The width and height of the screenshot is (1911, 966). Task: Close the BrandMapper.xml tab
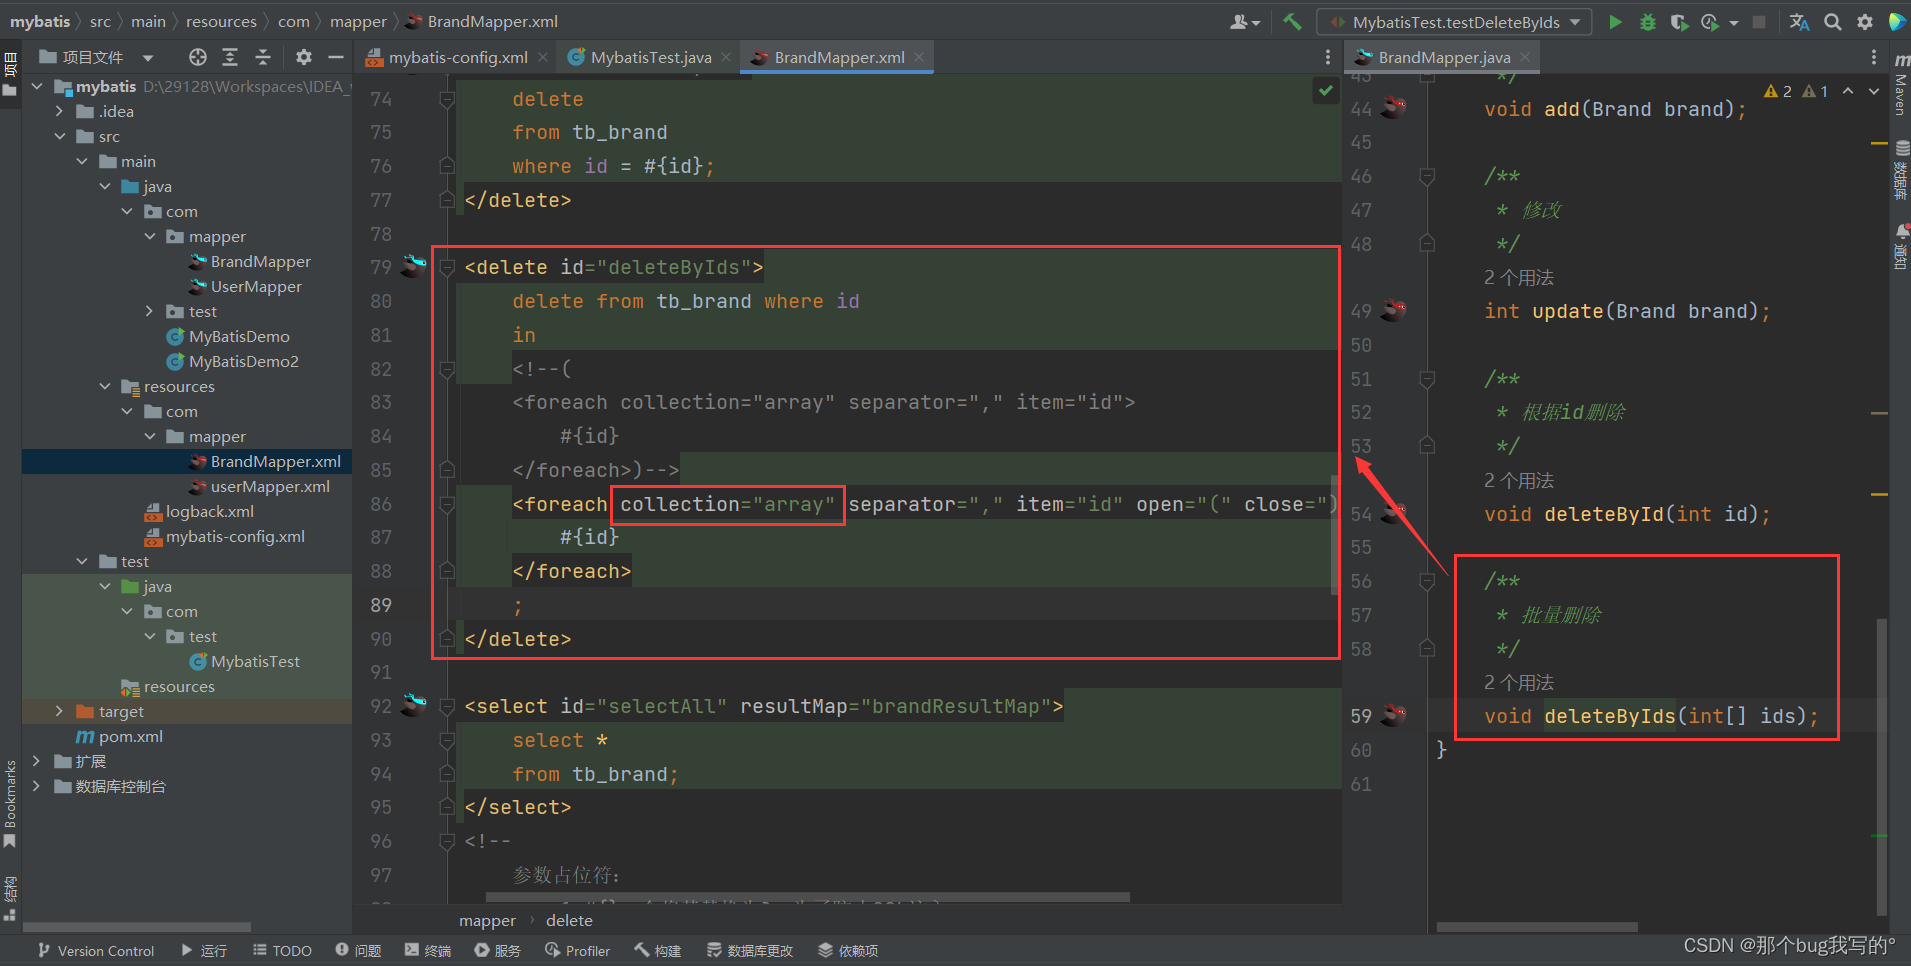click(919, 57)
